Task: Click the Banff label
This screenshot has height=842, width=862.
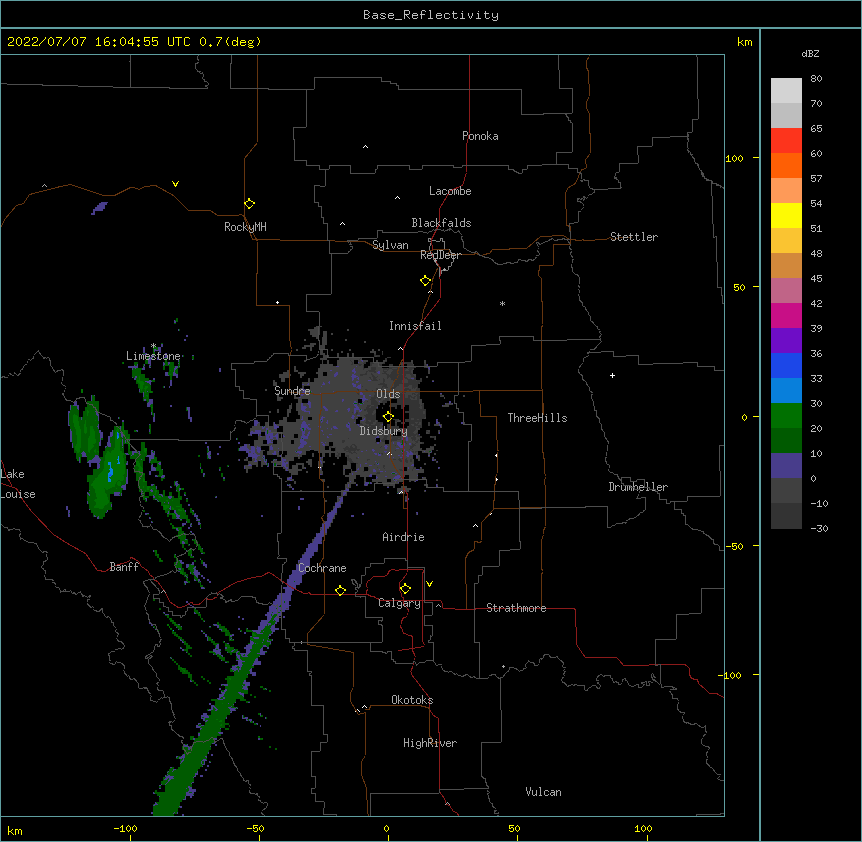Action: [x=124, y=567]
